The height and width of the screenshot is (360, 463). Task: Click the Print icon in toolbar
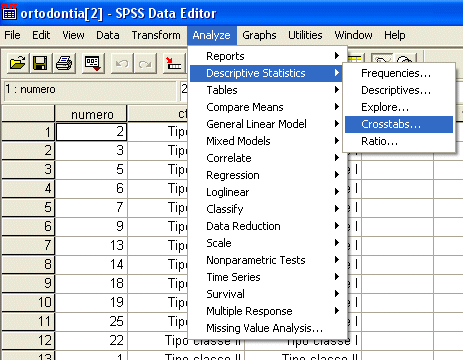(64, 63)
